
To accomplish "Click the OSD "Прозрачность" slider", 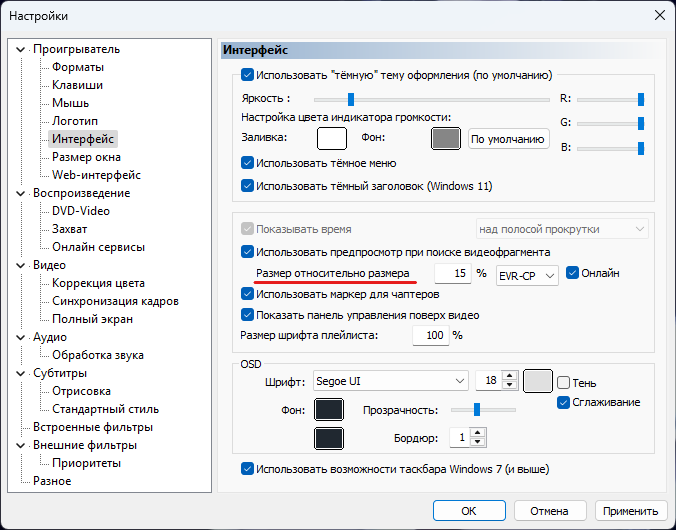I will 483,410.
